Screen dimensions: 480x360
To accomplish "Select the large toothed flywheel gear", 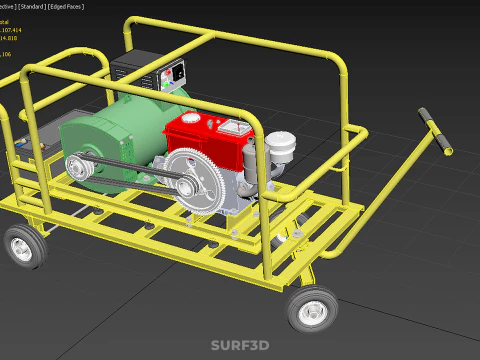I will [195, 182].
